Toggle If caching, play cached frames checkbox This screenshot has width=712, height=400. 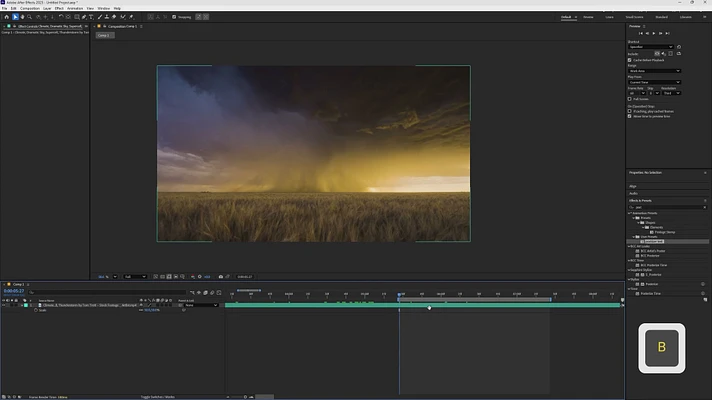(x=630, y=111)
